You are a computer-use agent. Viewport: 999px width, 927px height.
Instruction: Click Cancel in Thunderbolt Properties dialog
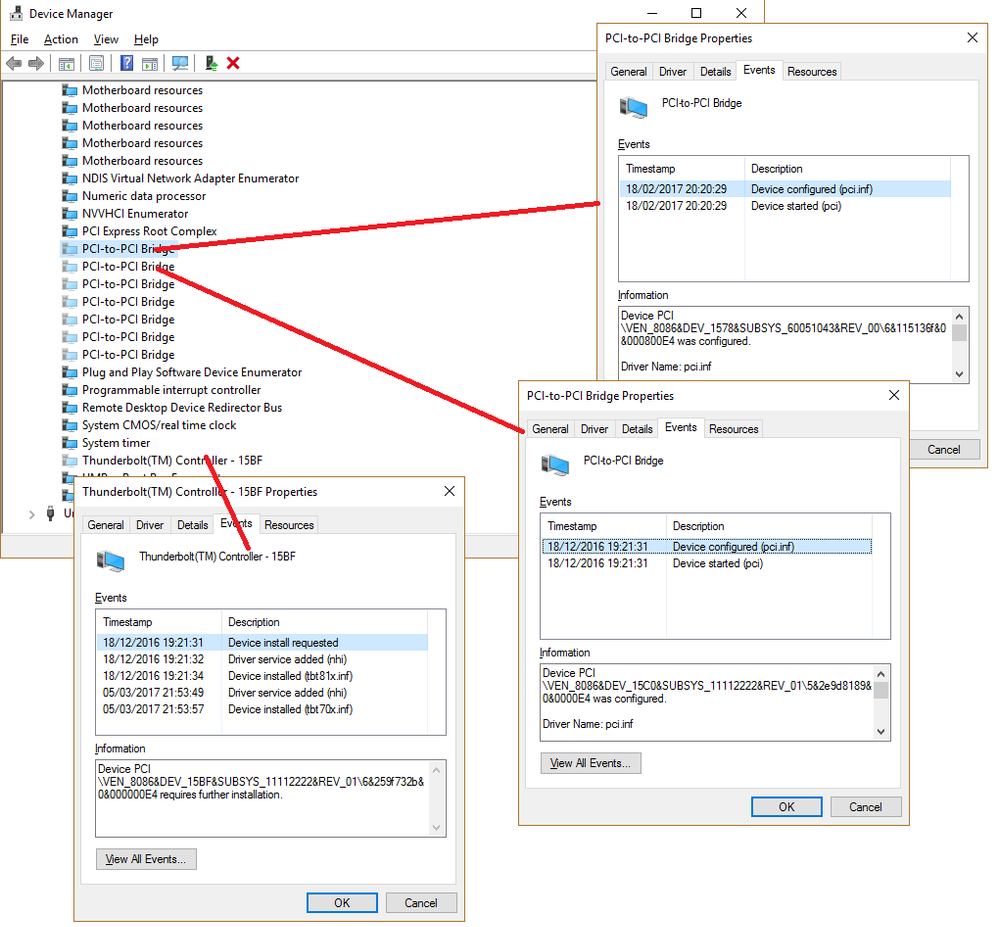tap(421, 903)
